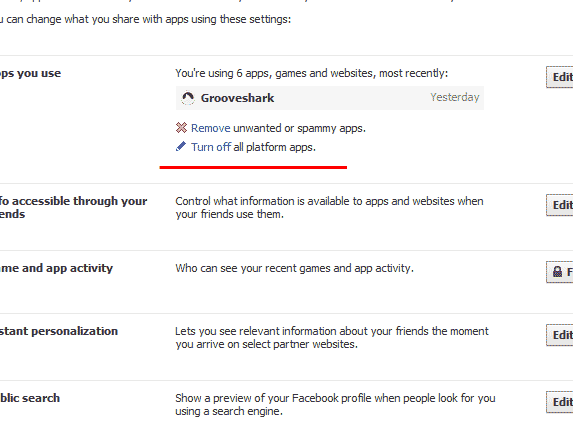Screen dimensions: 573x443
Task: Click the lock icon on the audience selector
Action: click(x=557, y=272)
